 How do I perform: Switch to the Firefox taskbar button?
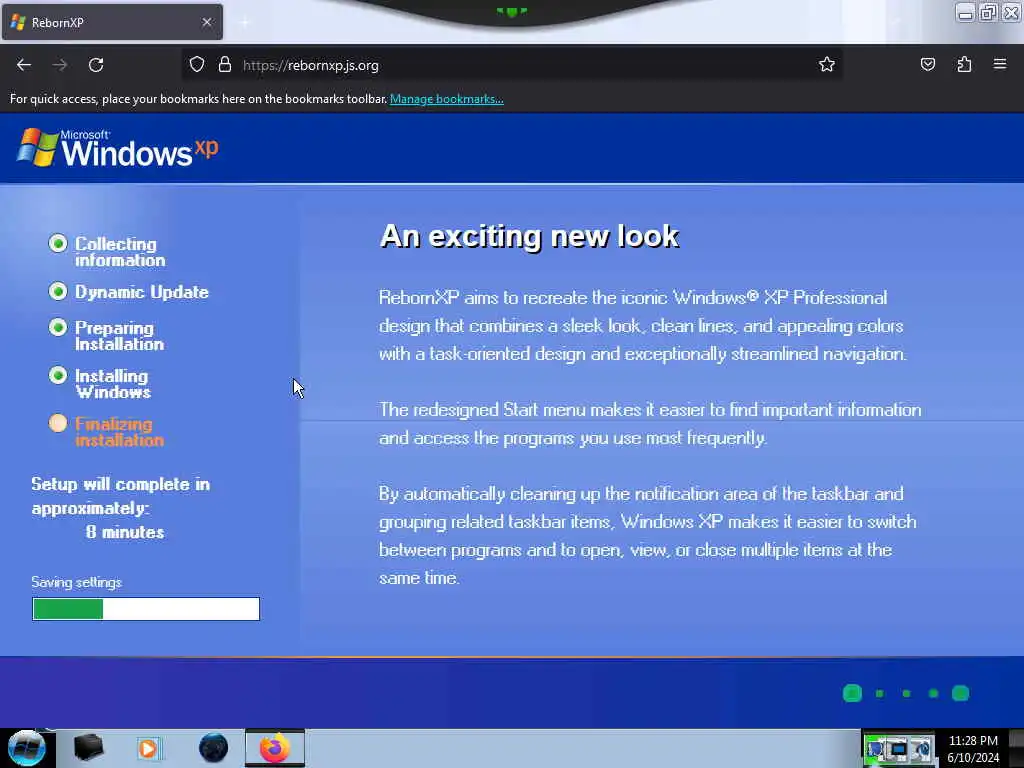275,748
